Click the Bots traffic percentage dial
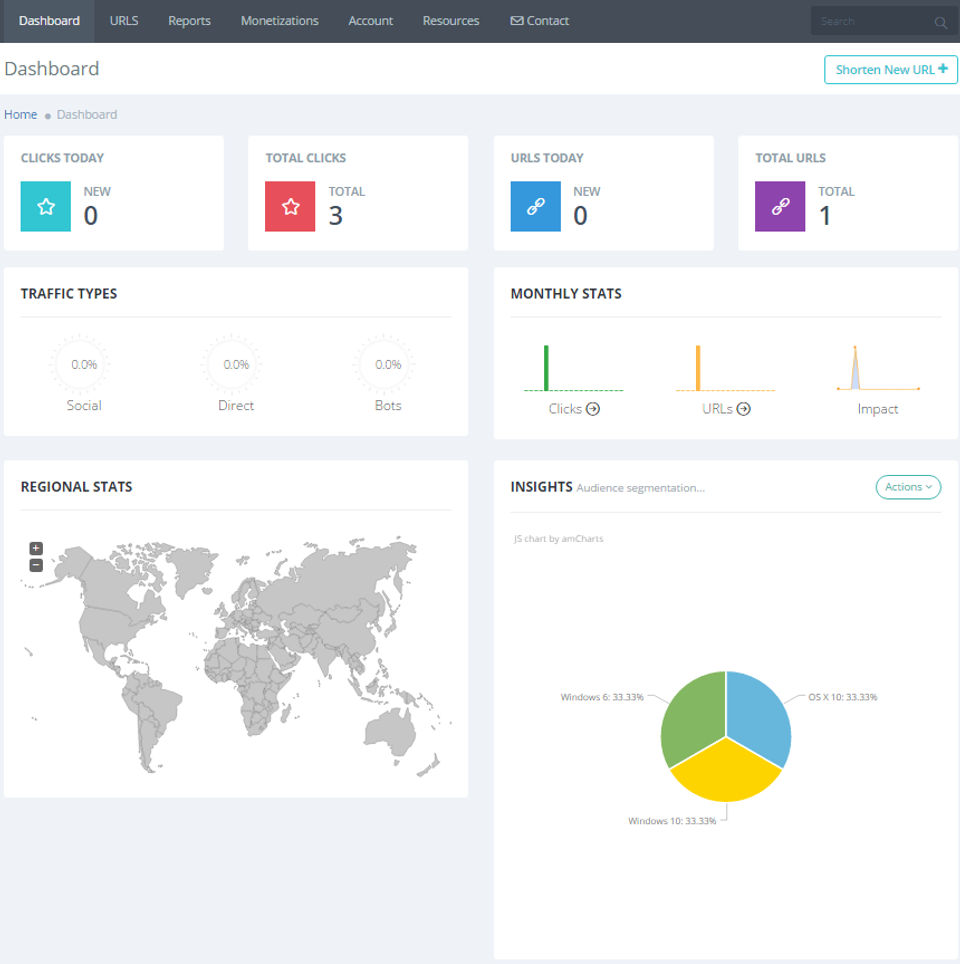 [x=384, y=364]
